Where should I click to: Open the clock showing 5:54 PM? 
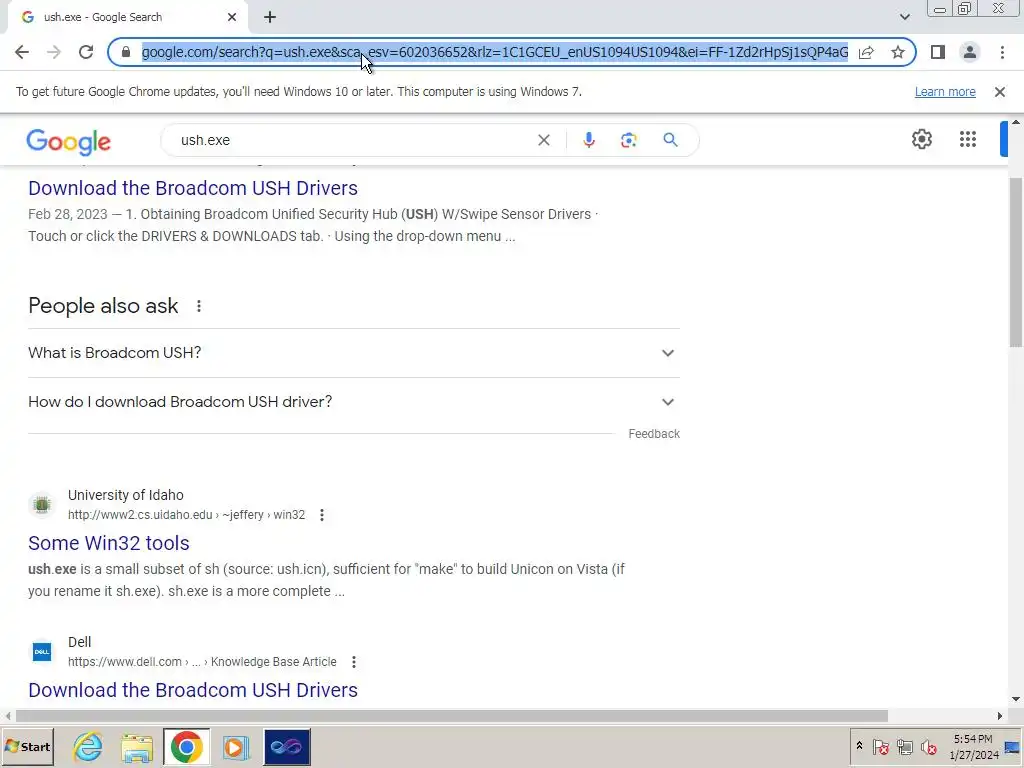tap(974, 746)
